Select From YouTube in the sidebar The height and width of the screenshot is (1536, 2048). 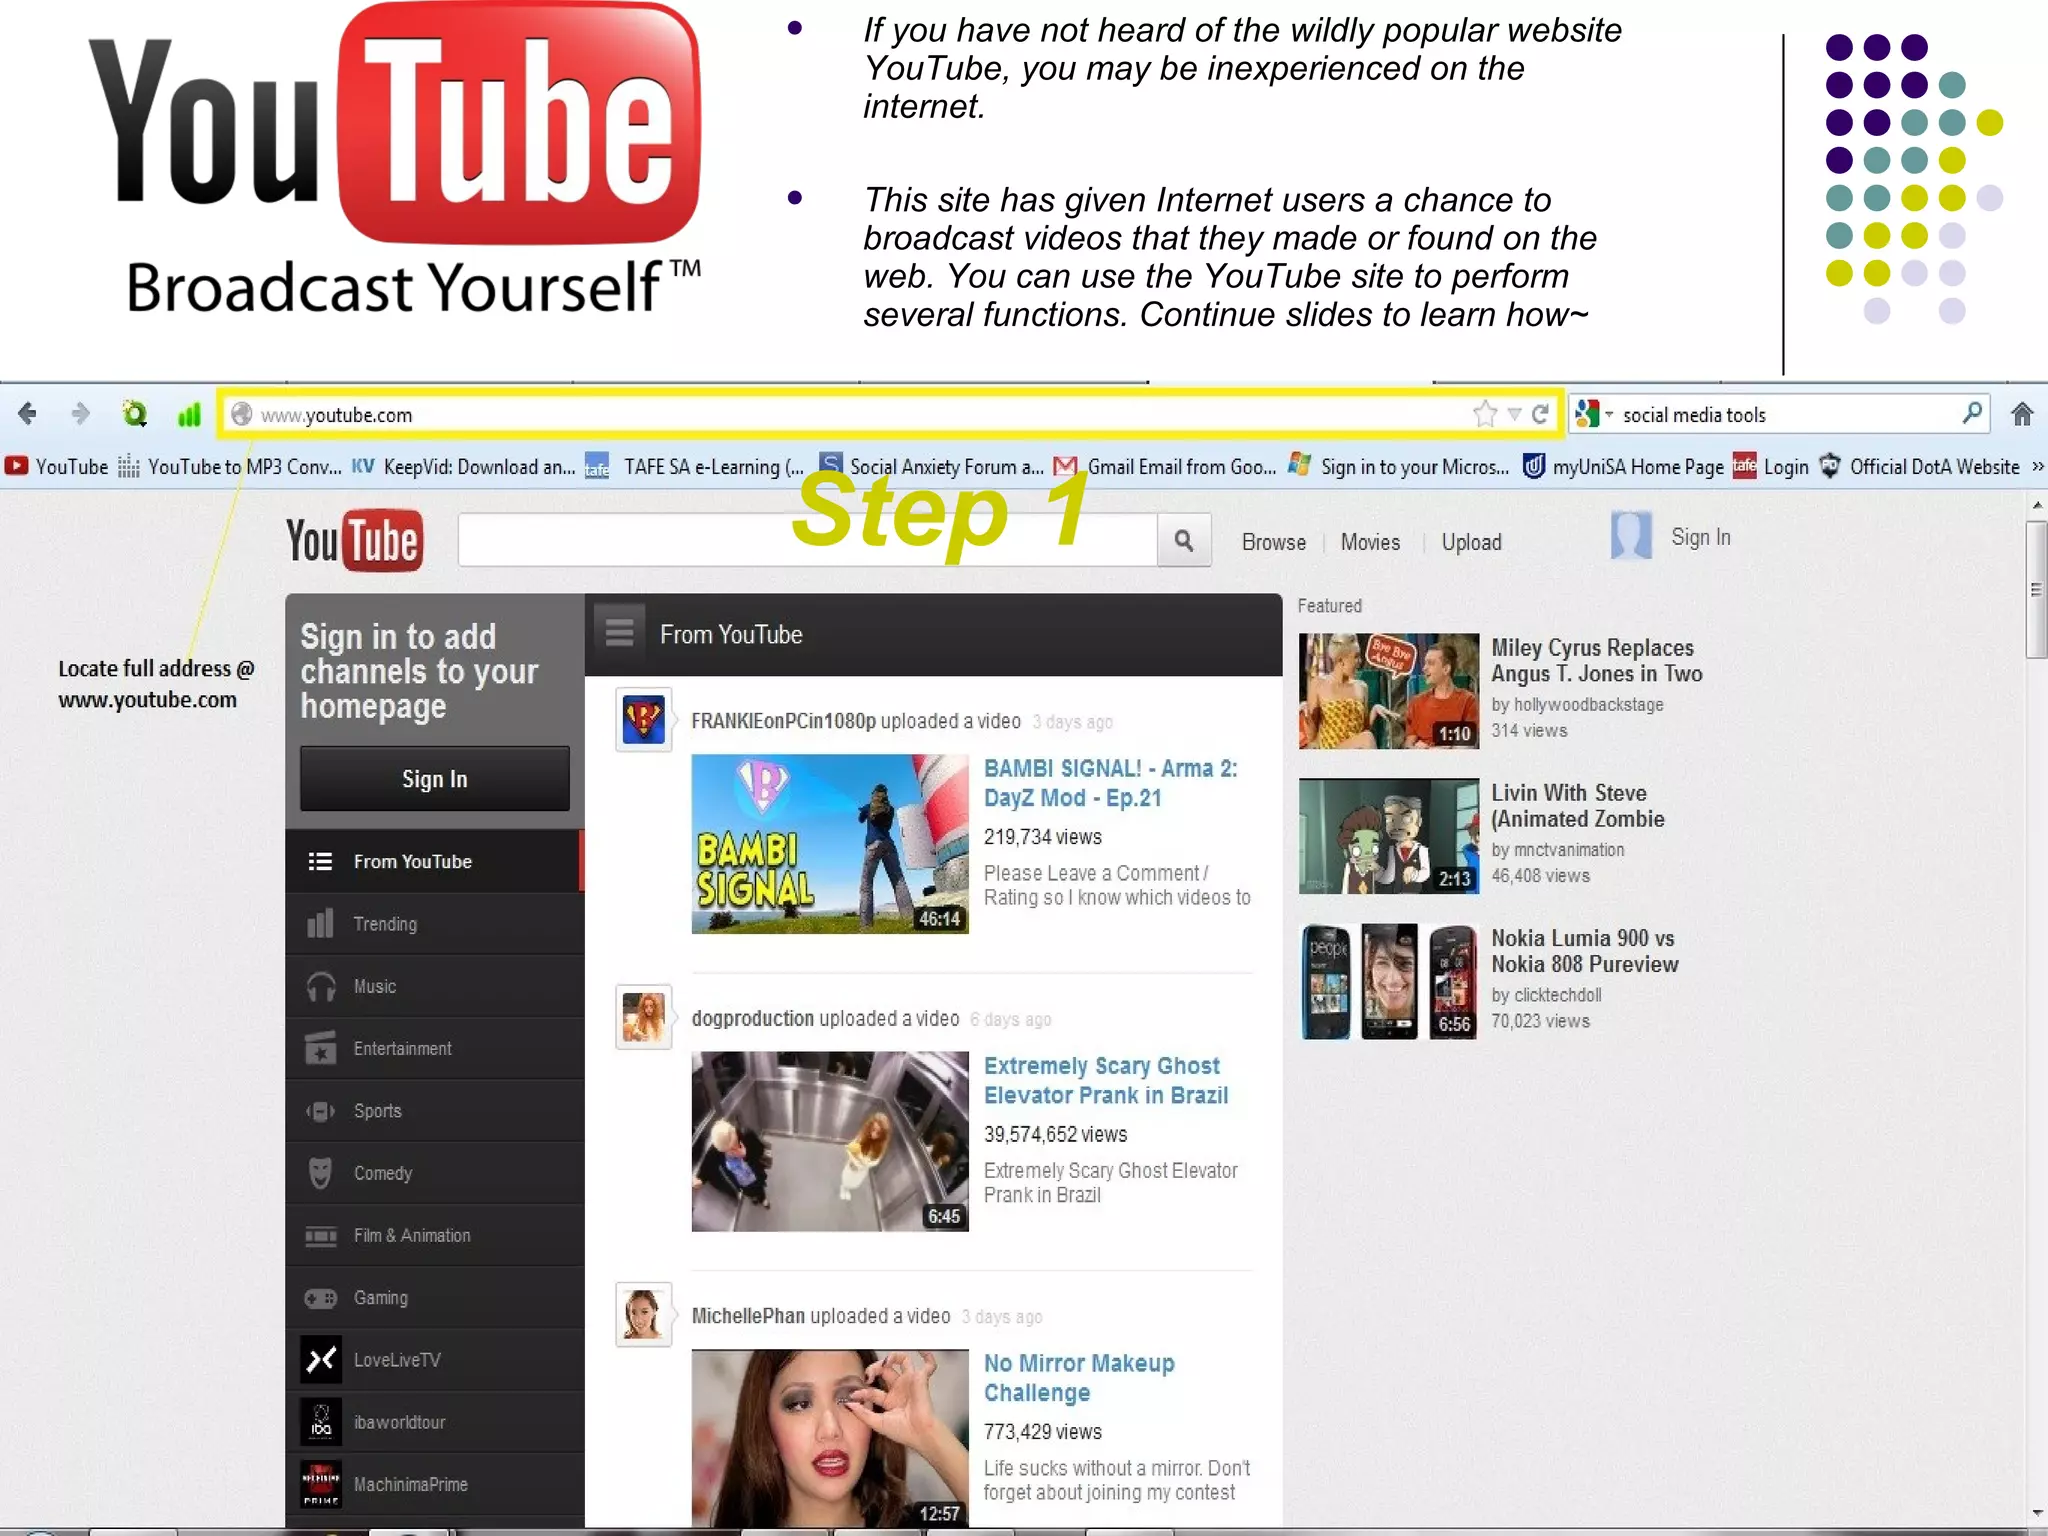[433, 861]
